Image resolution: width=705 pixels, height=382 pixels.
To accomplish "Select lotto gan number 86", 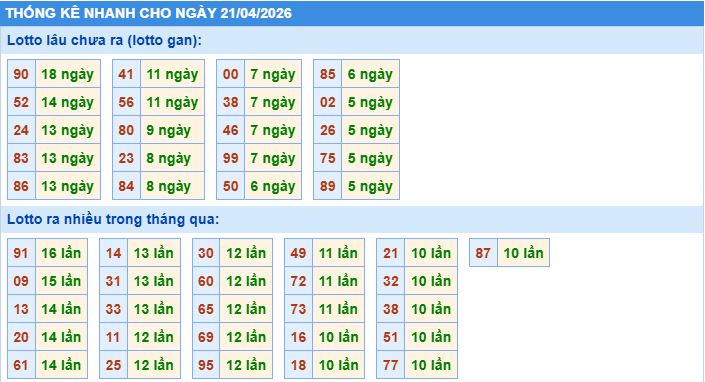I will click(x=21, y=186).
